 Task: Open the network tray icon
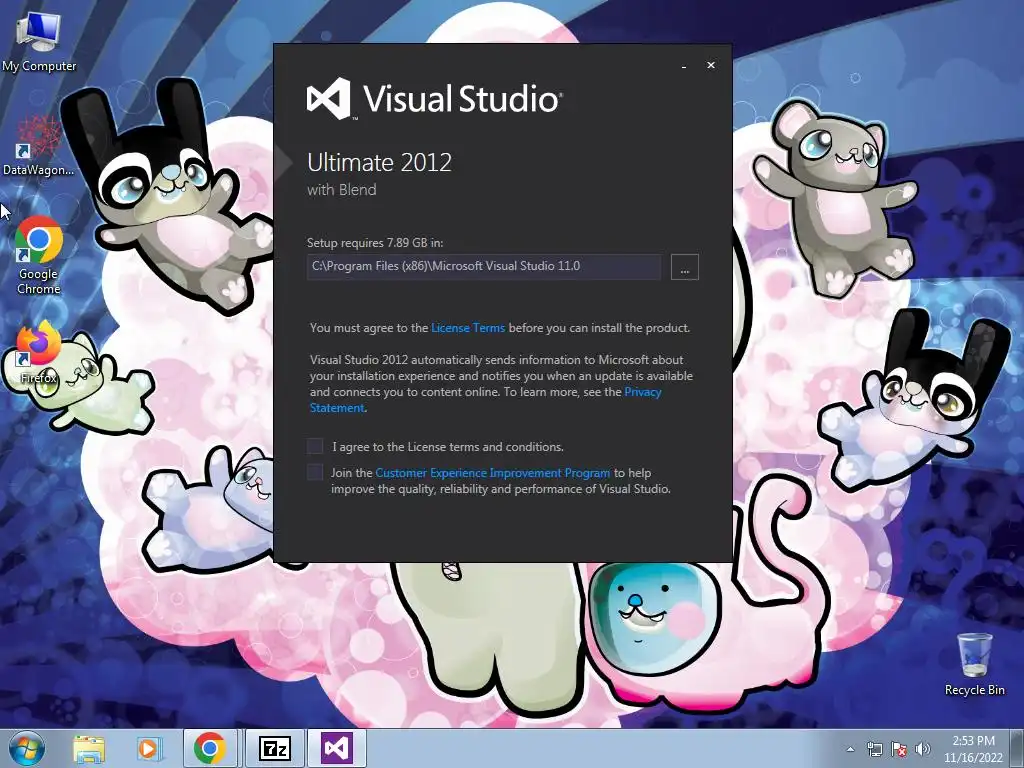[x=874, y=749]
